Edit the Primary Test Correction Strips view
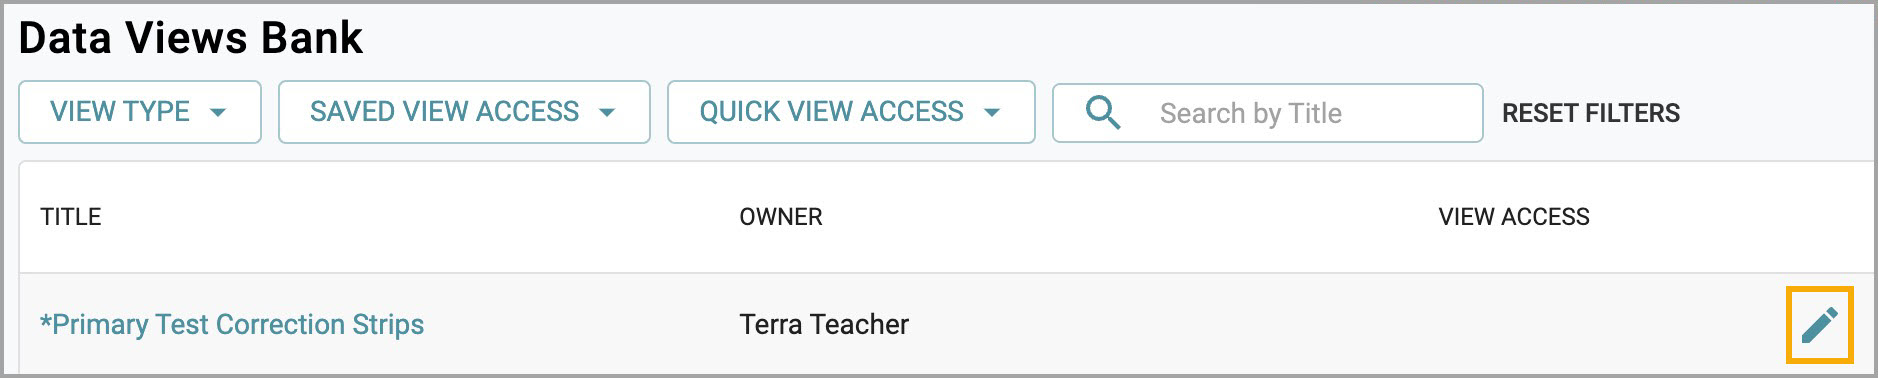Image resolution: width=1878 pixels, height=378 pixels. [1819, 325]
